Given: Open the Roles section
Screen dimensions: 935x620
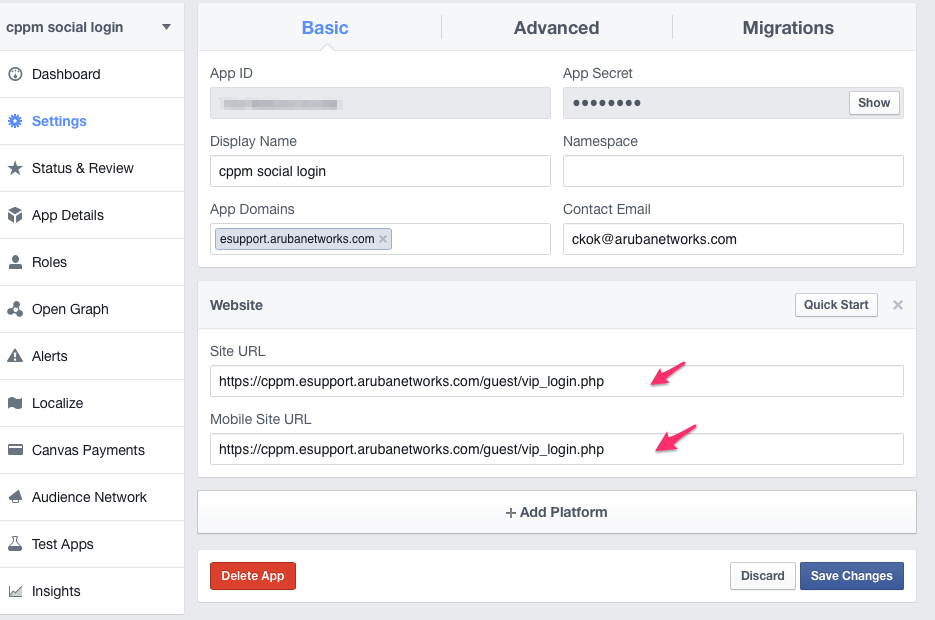Looking at the screenshot, I should [92, 262].
